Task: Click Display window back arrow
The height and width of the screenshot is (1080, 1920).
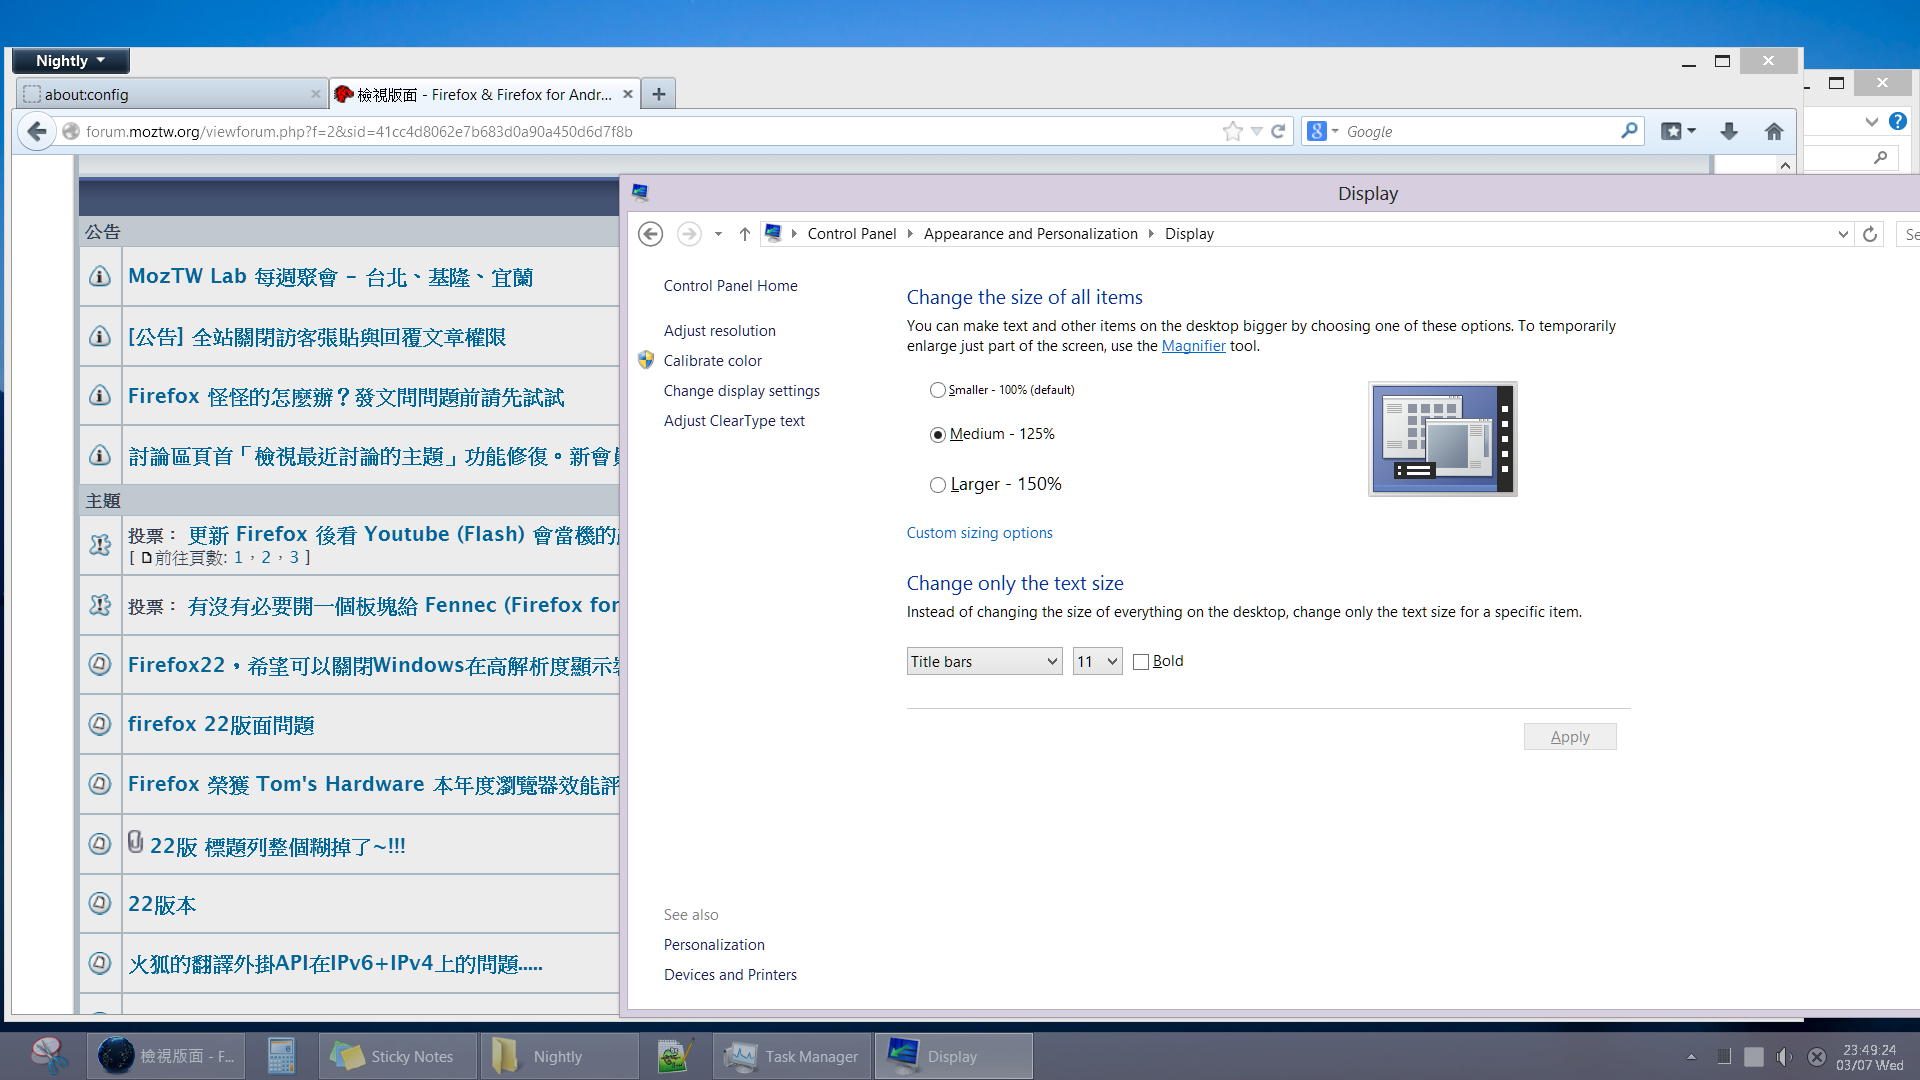Action: (x=650, y=234)
